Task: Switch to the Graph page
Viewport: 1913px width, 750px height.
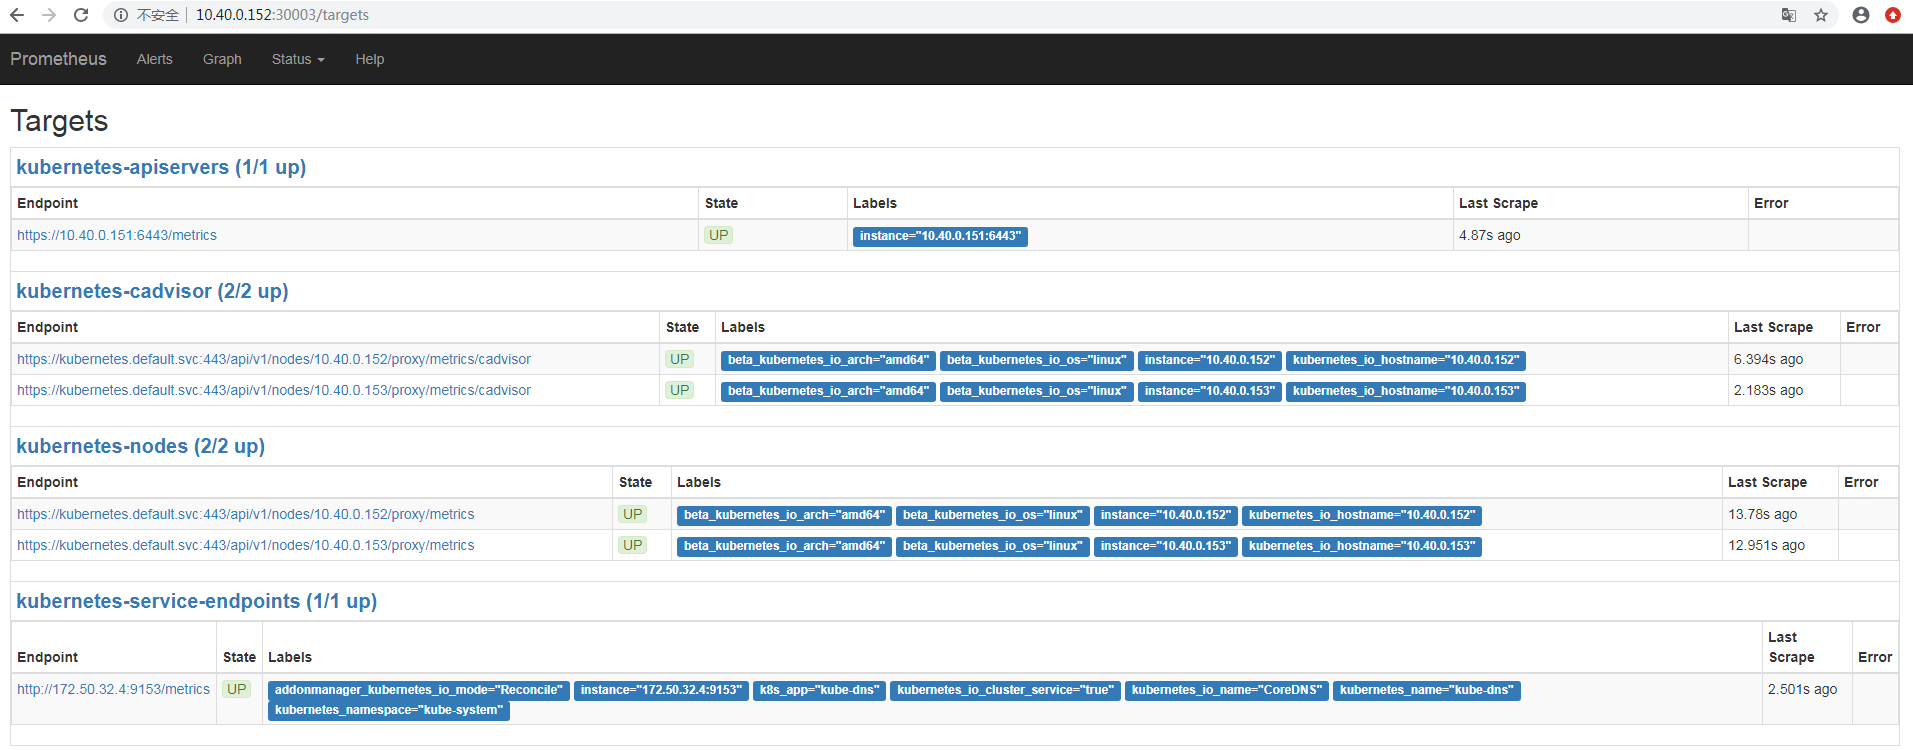Action: (222, 59)
